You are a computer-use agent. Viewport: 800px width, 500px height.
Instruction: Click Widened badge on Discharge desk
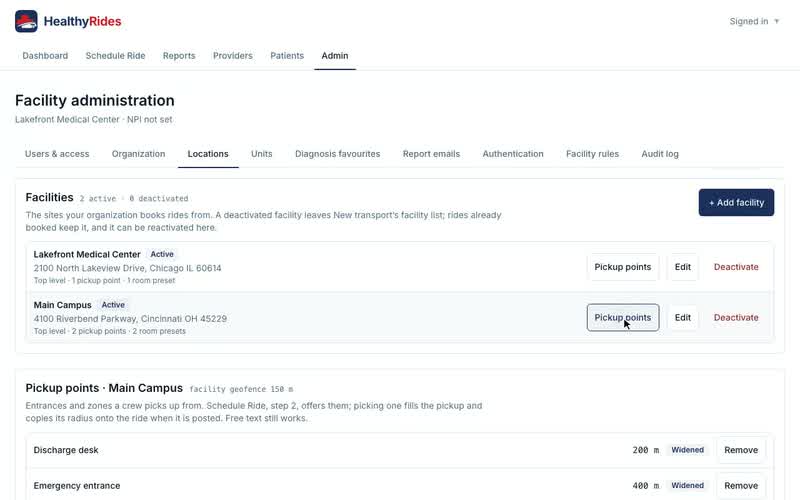pos(687,450)
